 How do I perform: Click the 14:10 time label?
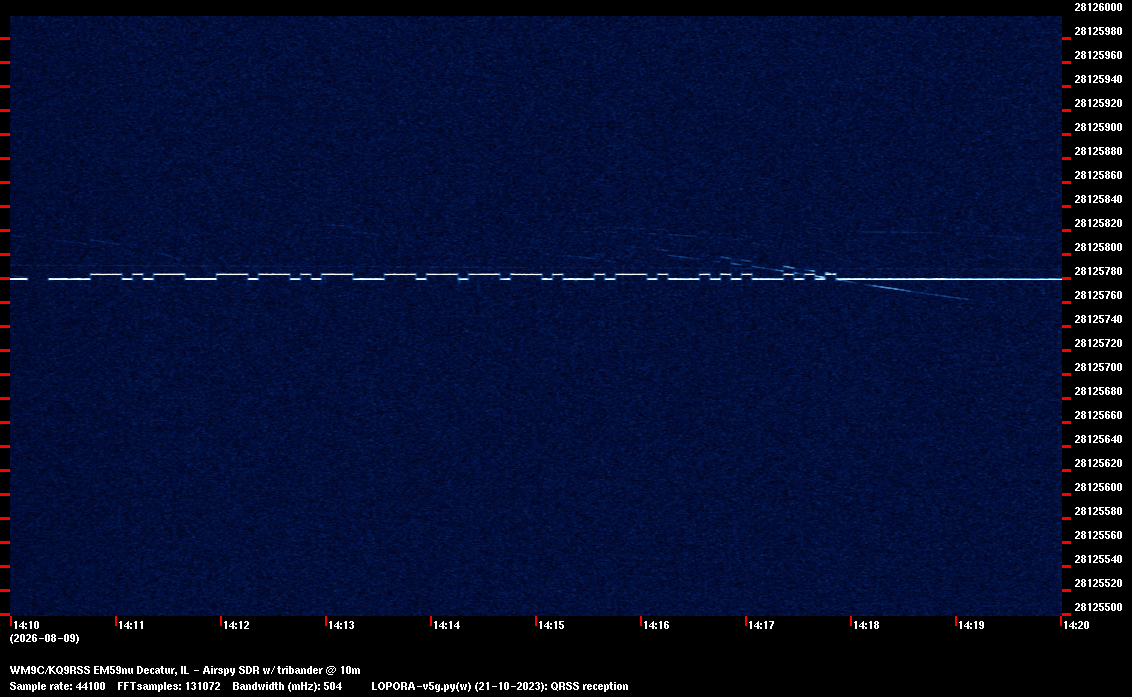[x=27, y=625]
